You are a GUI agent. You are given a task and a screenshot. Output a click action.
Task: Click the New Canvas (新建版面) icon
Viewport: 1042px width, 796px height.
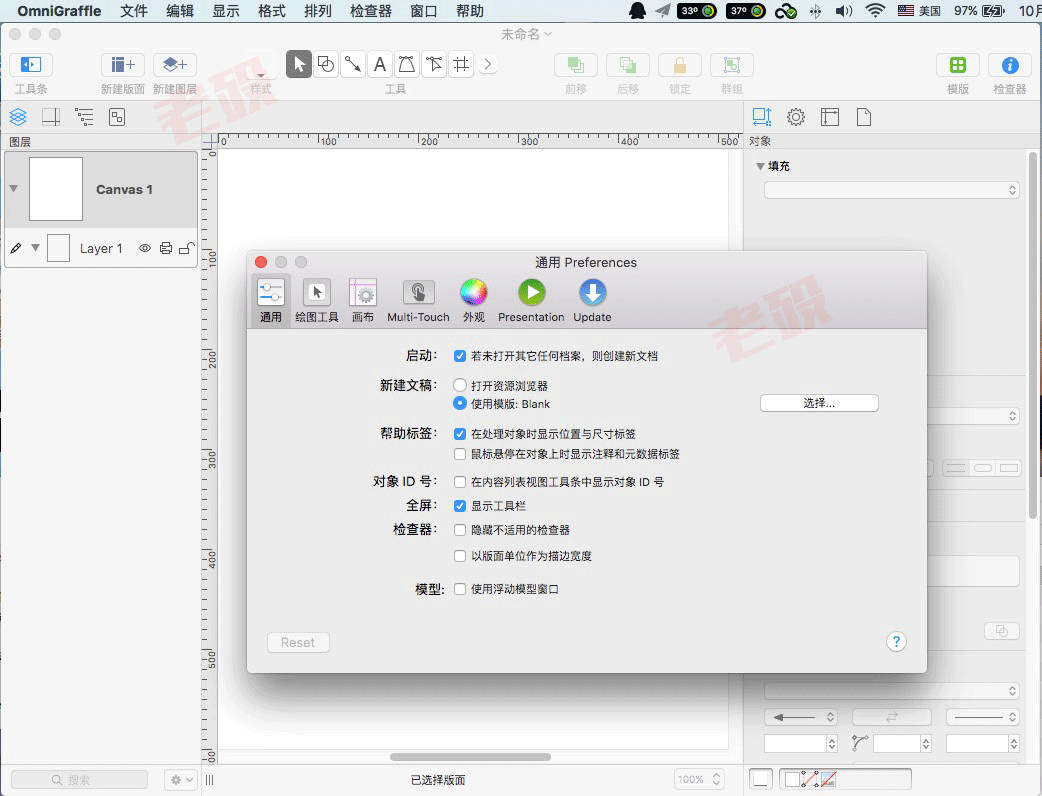tap(122, 64)
